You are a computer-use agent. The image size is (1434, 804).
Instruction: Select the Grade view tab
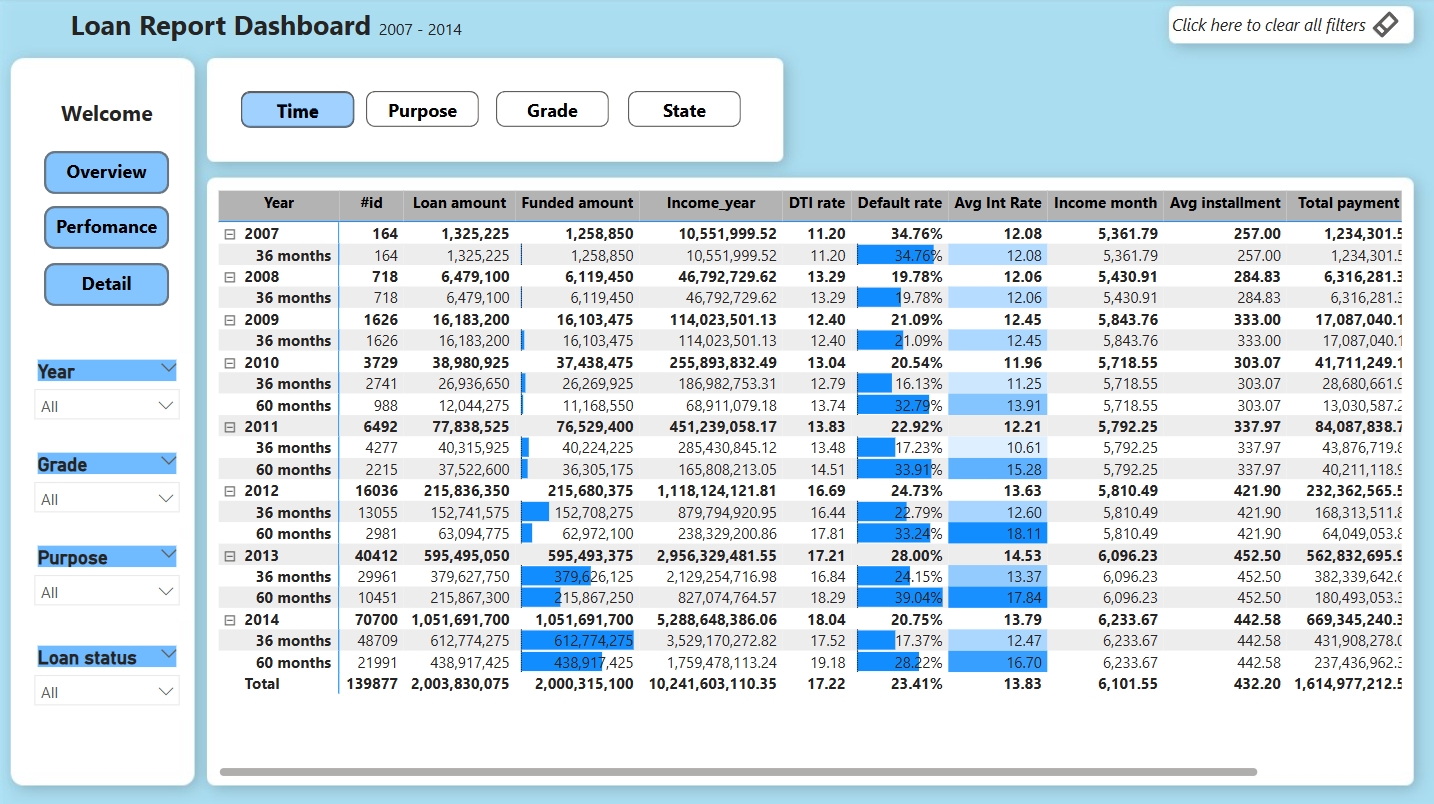point(552,110)
